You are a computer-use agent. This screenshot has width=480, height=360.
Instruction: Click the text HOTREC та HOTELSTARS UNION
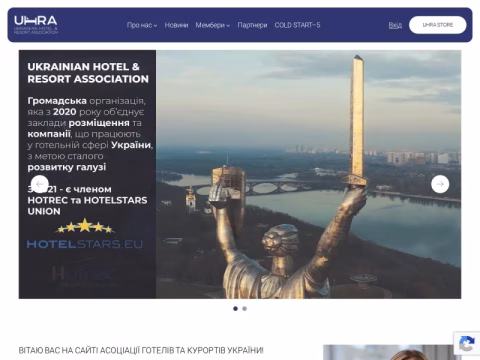tap(87, 206)
